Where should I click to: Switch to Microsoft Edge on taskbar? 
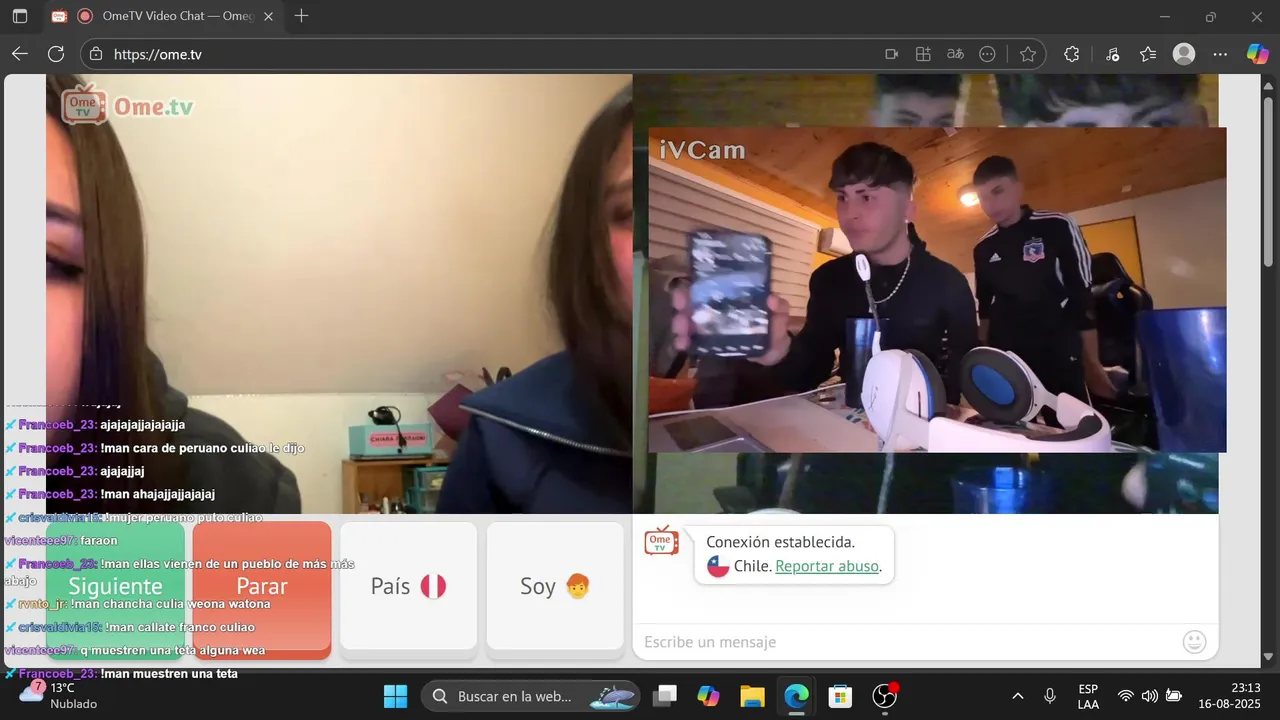pyautogui.click(x=796, y=696)
